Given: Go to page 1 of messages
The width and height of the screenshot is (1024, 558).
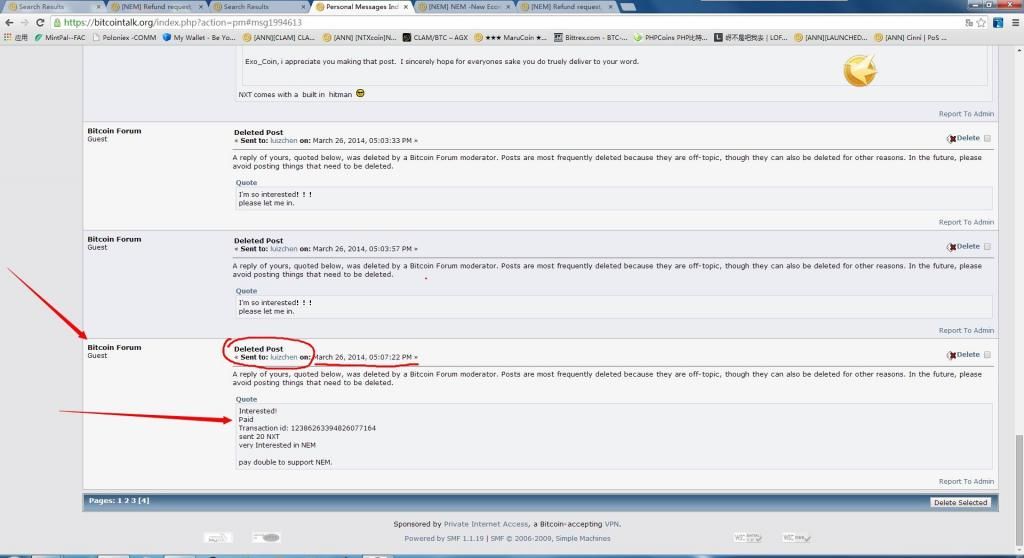Looking at the screenshot, I should tap(121, 500).
